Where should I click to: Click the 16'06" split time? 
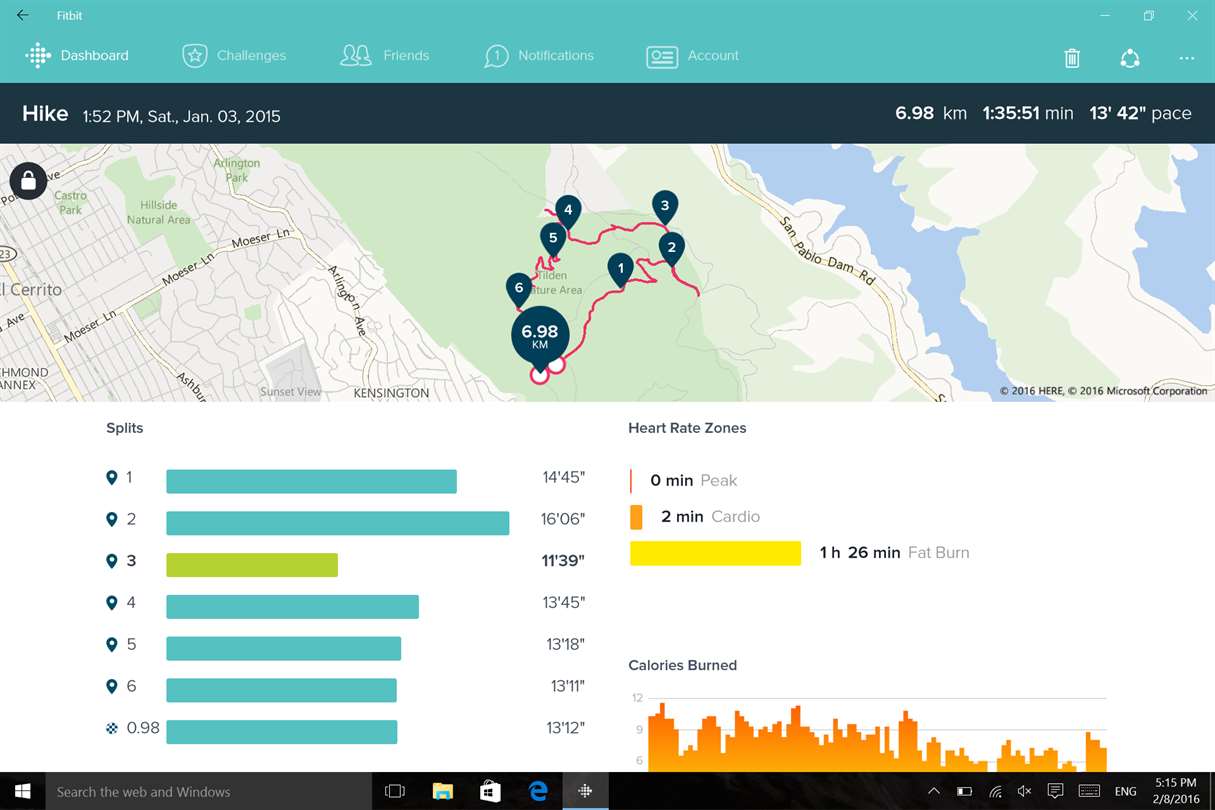pos(563,519)
